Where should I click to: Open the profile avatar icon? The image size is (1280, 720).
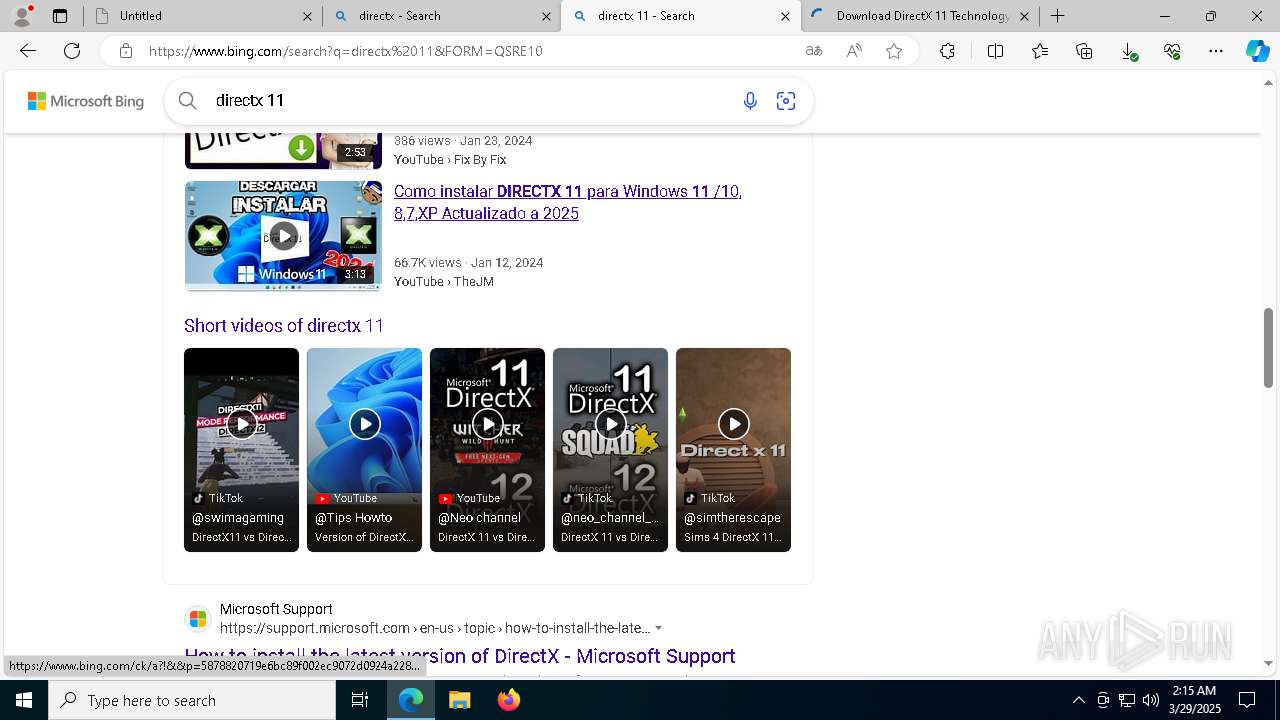pos(22,16)
